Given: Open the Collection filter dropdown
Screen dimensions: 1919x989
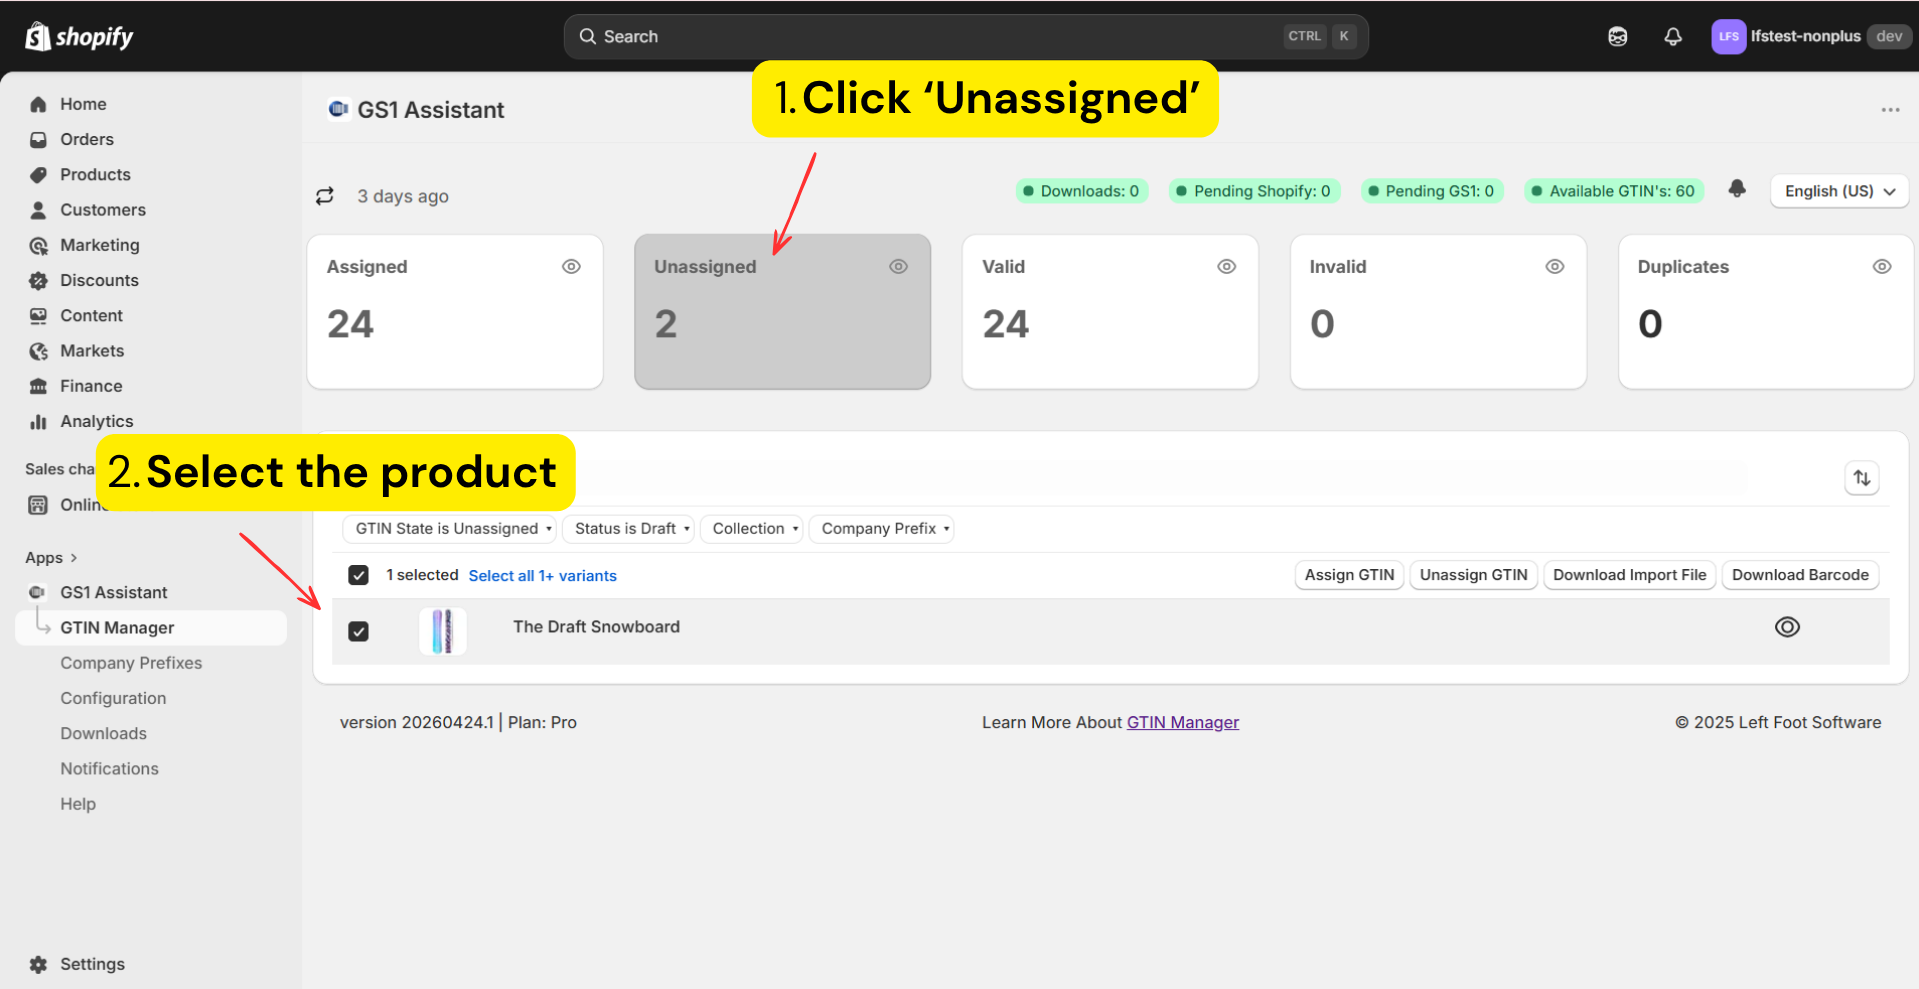Looking at the screenshot, I should 751,529.
